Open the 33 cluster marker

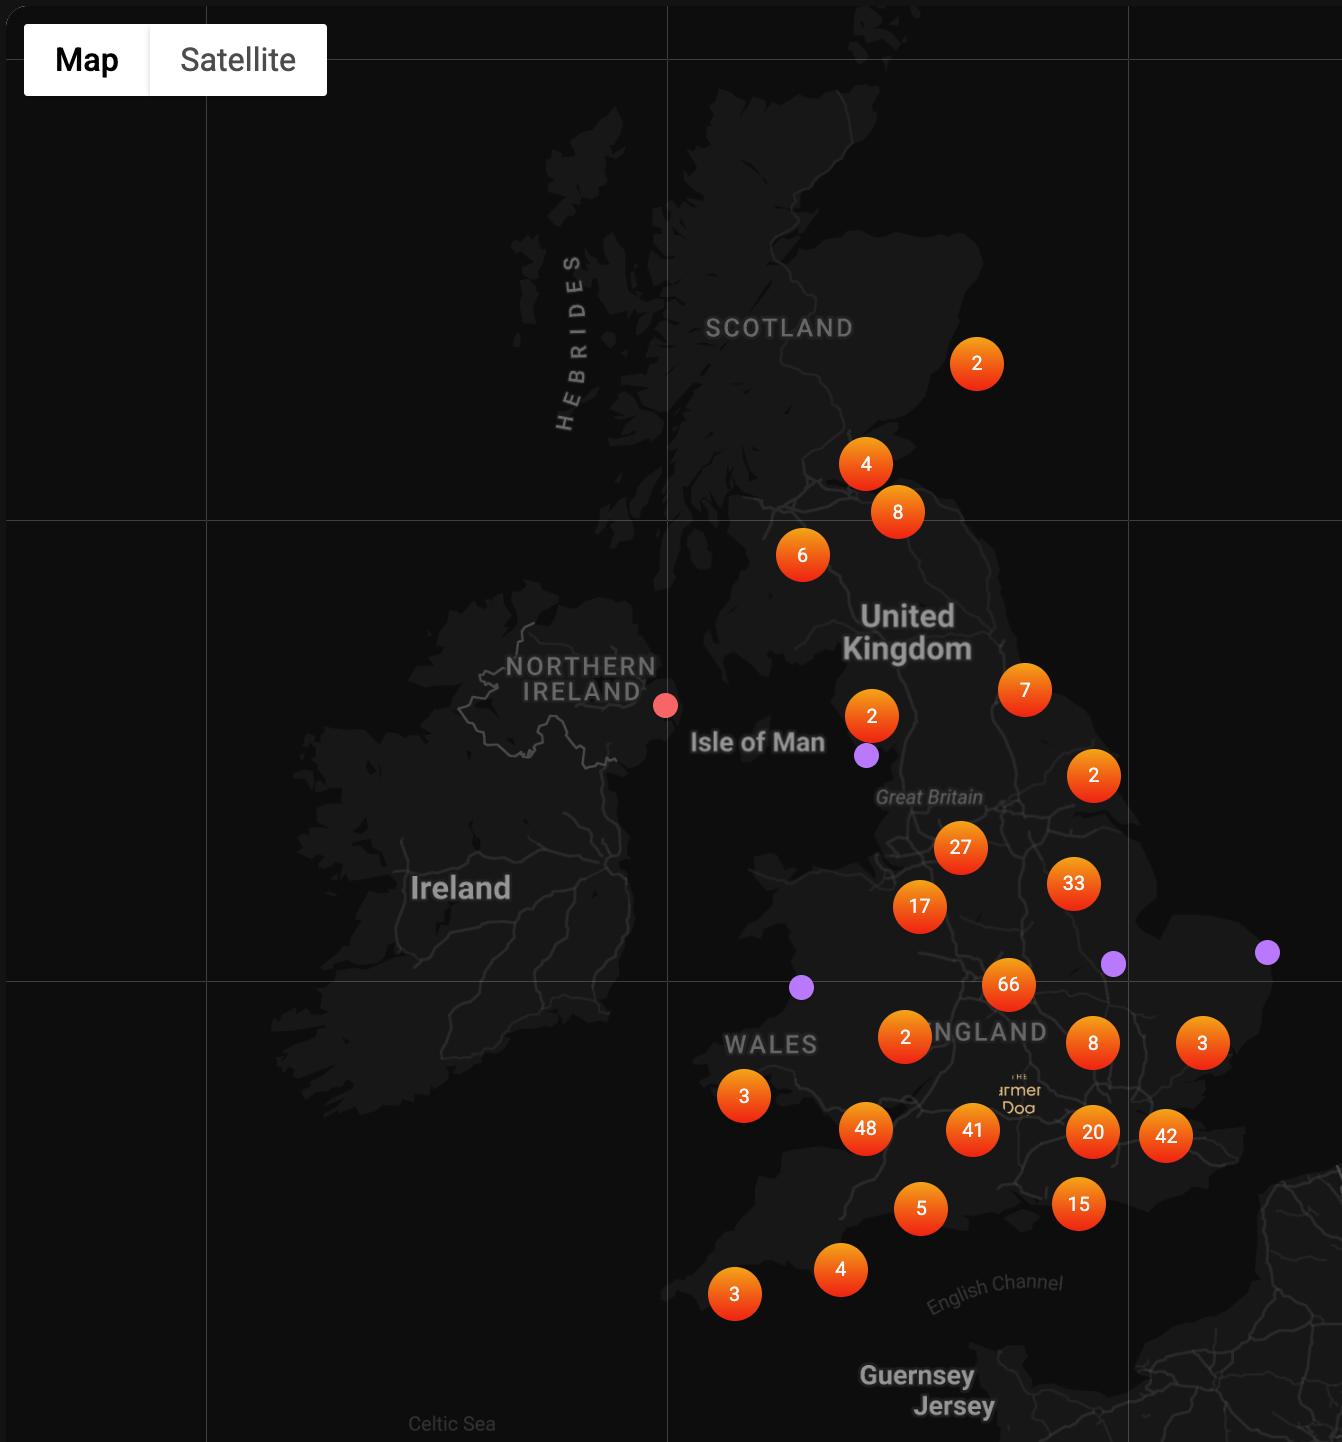pos(1074,884)
